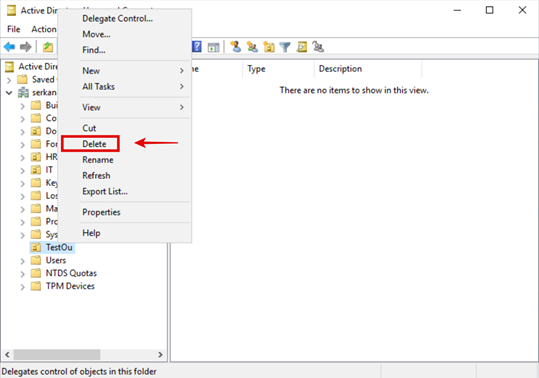Click the Create new group icon

[252, 47]
